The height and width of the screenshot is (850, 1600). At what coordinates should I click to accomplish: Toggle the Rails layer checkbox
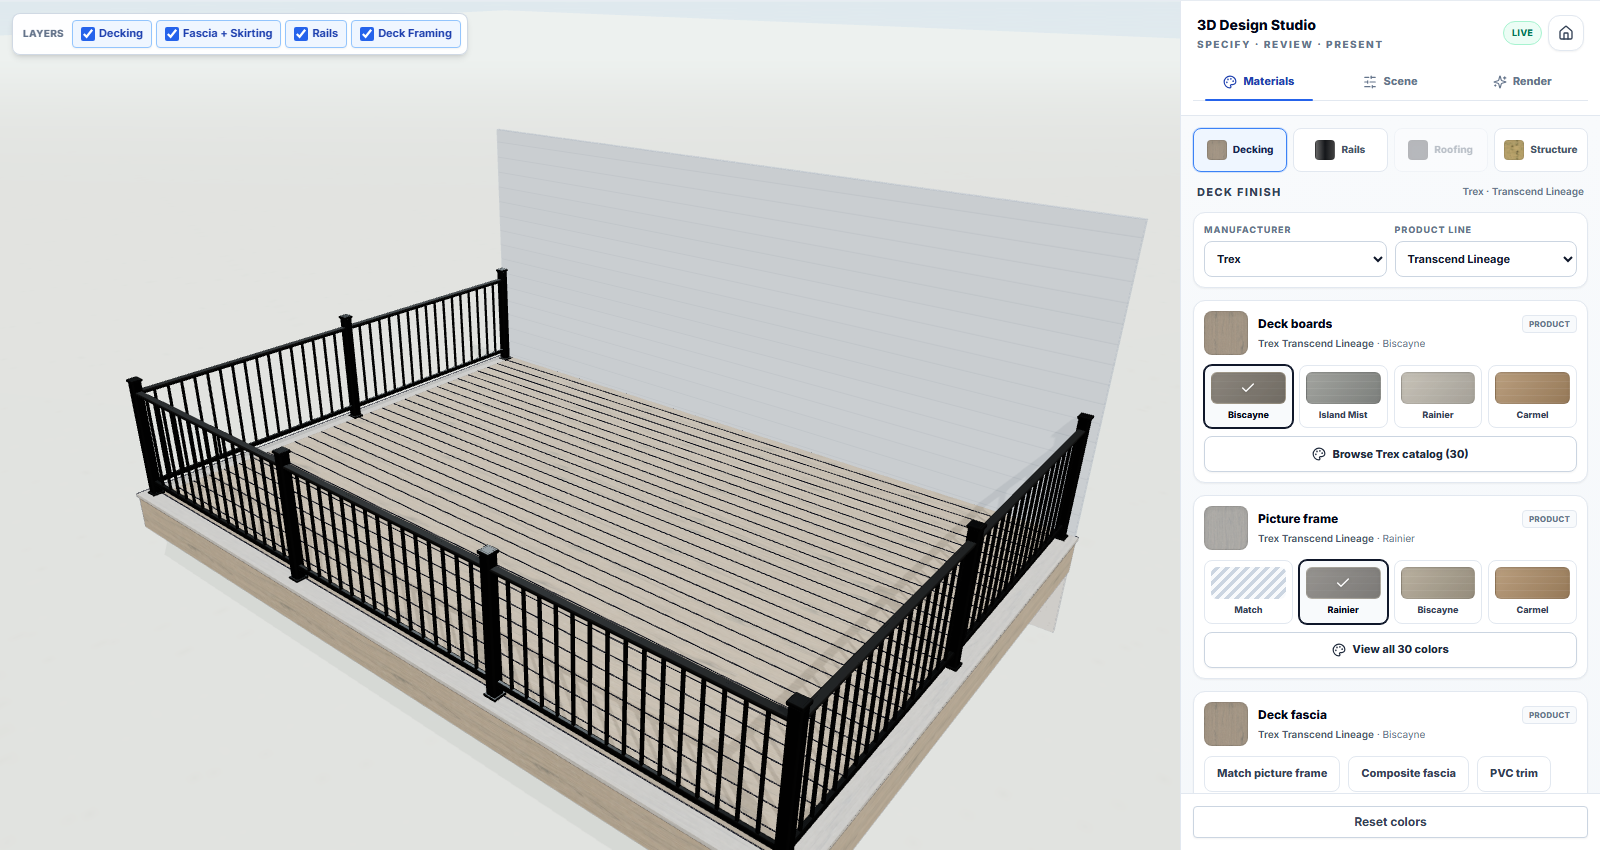pyautogui.click(x=301, y=34)
